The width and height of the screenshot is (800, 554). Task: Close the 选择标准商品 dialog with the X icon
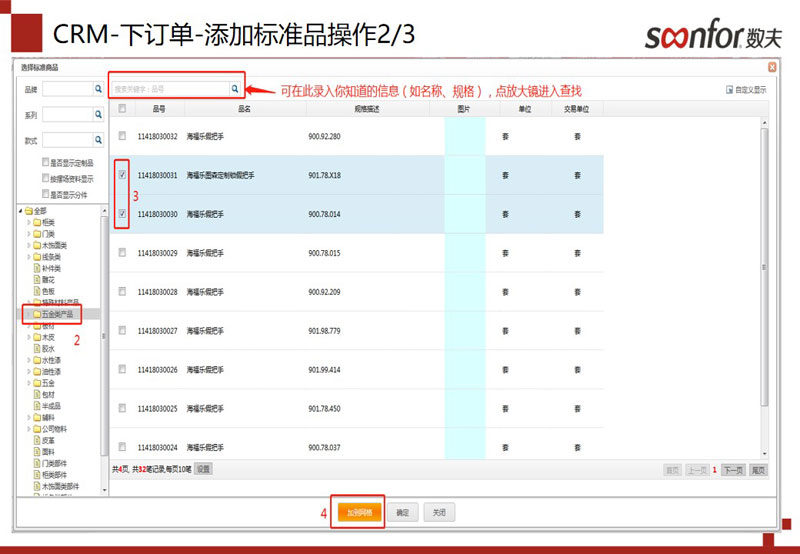[x=771, y=67]
